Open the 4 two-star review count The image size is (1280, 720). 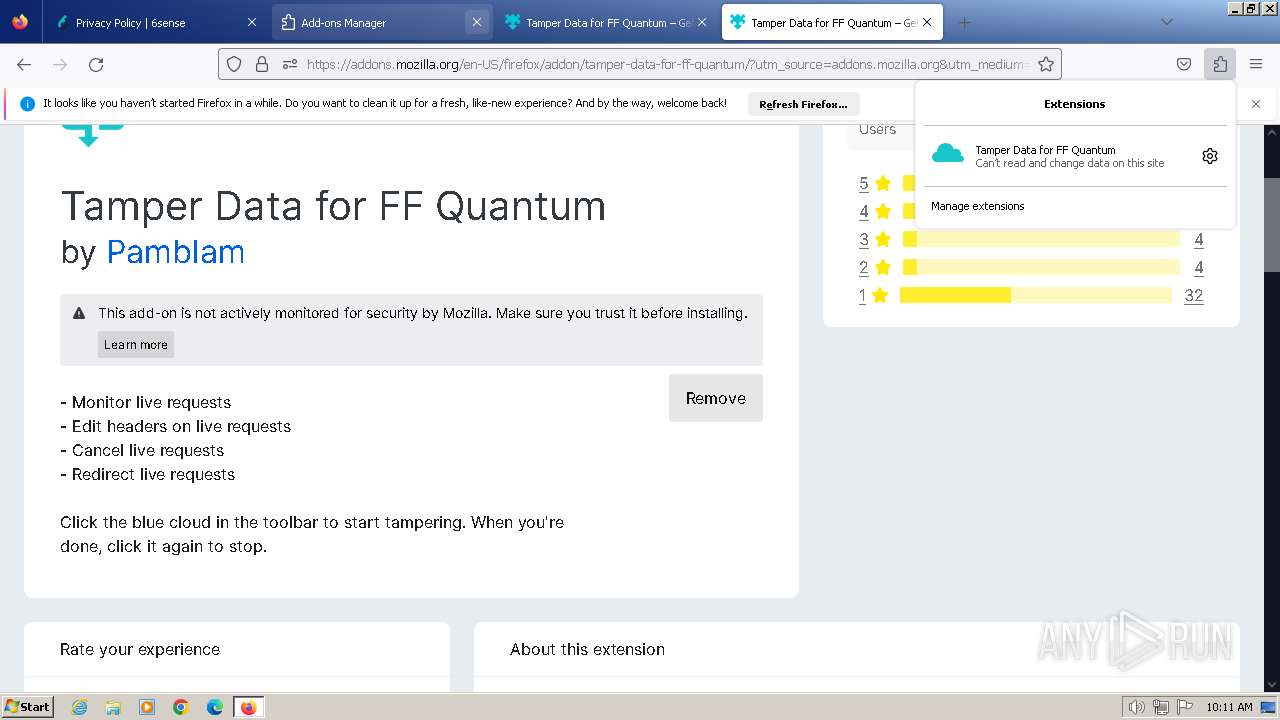[x=1199, y=267]
